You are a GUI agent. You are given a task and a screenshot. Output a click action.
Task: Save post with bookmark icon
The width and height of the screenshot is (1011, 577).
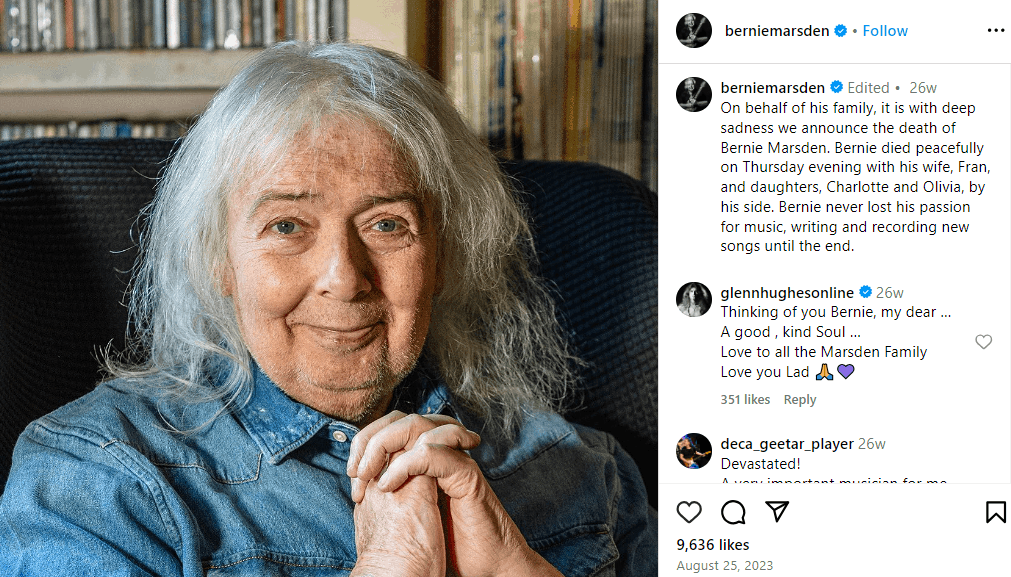click(995, 512)
